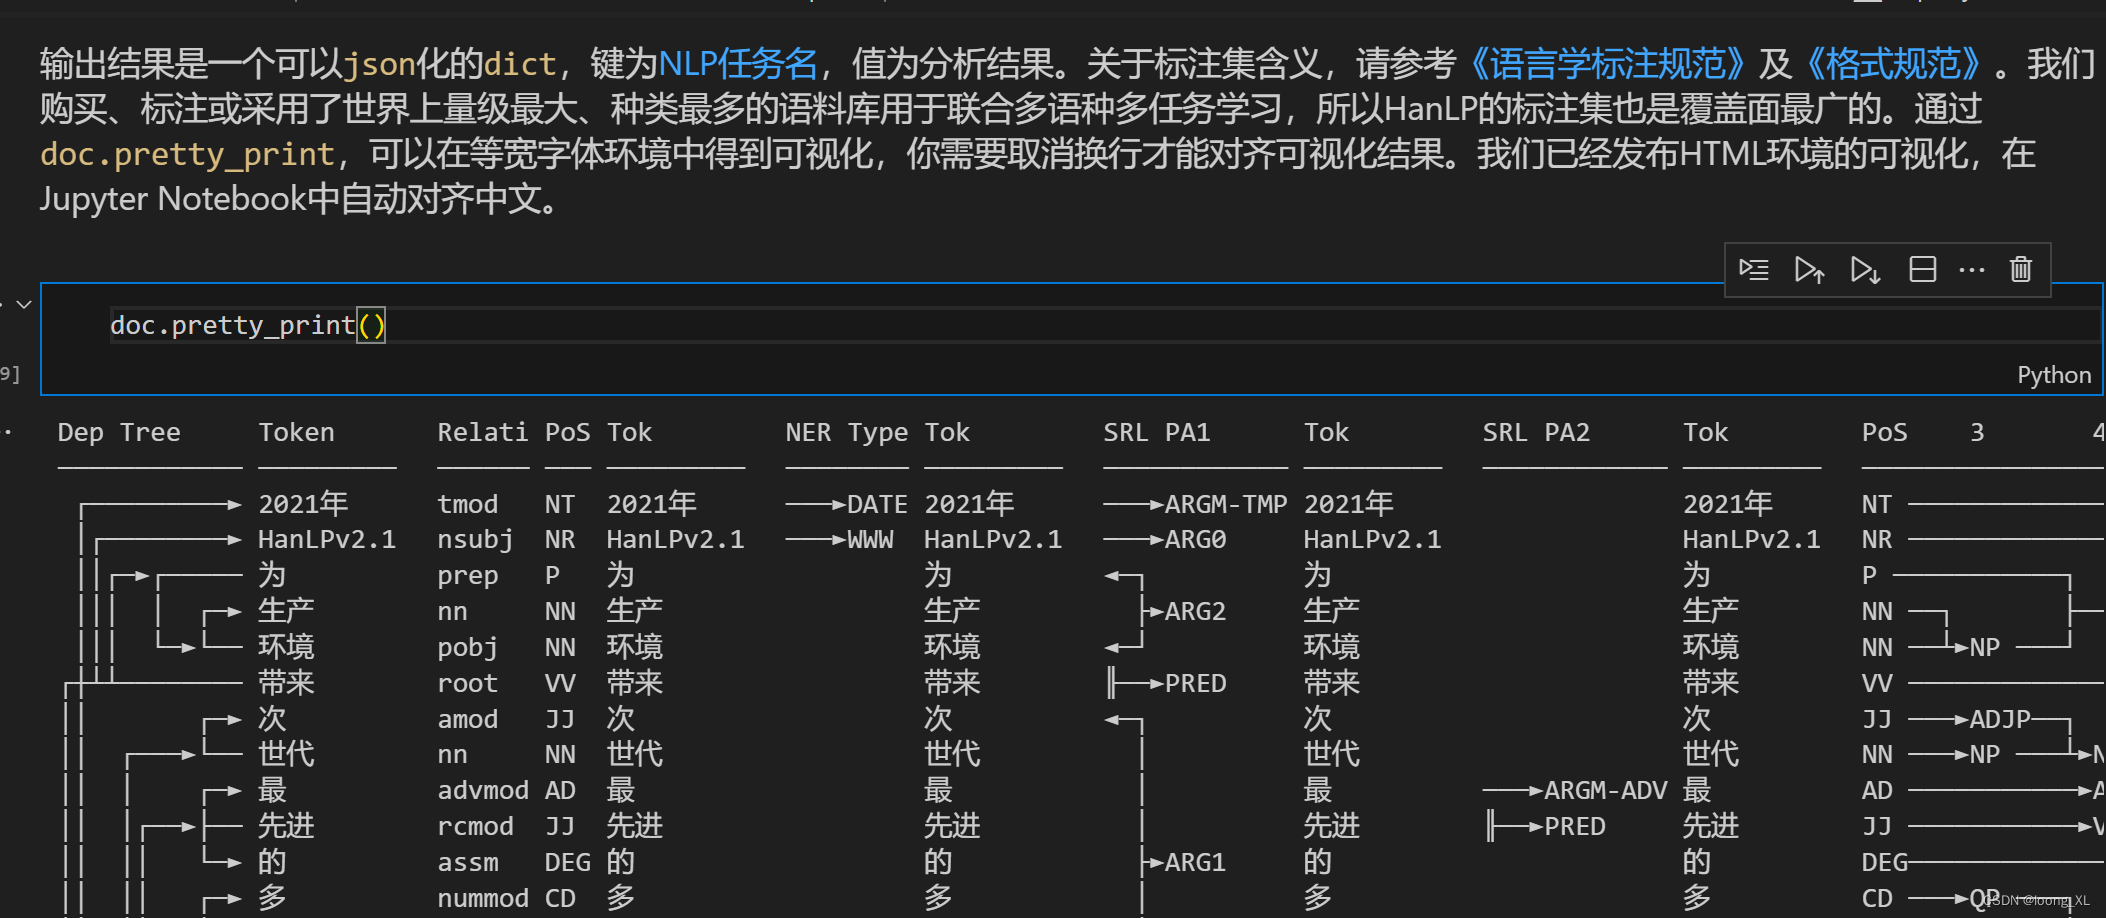Click the 'pobj' relation value
This screenshot has width=2106, height=918.
pos(467,648)
